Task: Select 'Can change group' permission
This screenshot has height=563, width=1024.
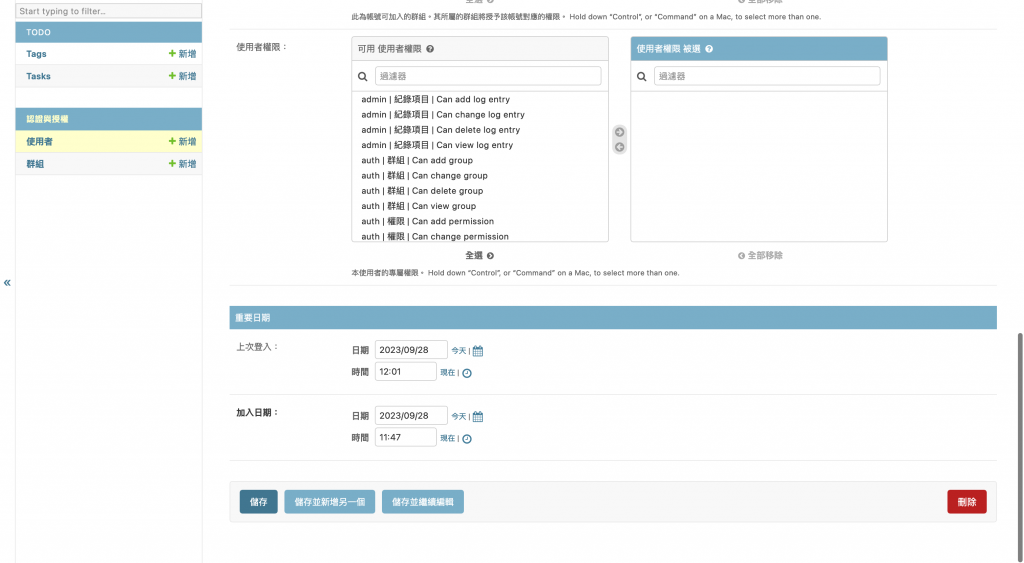Action: [480, 175]
